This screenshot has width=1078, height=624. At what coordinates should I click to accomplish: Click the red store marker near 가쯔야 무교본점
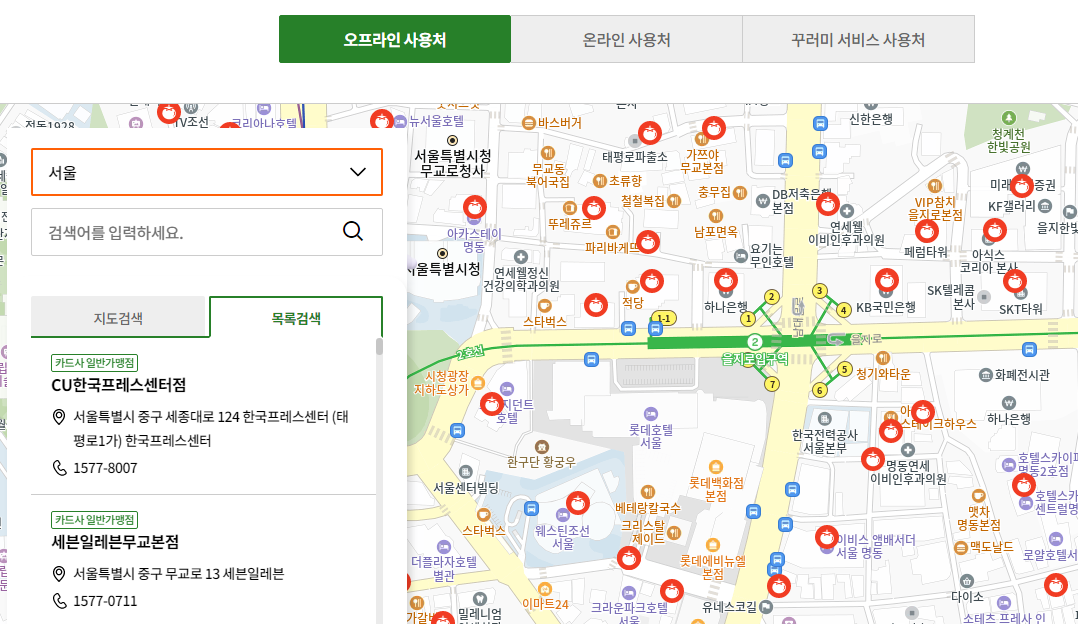[x=714, y=128]
